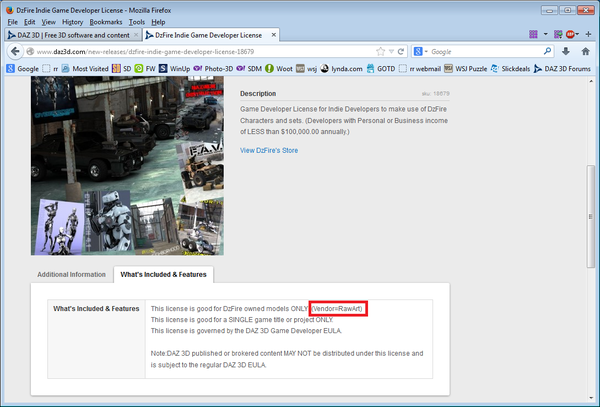Open the Adblock Plus ABP icon

coord(570,34)
